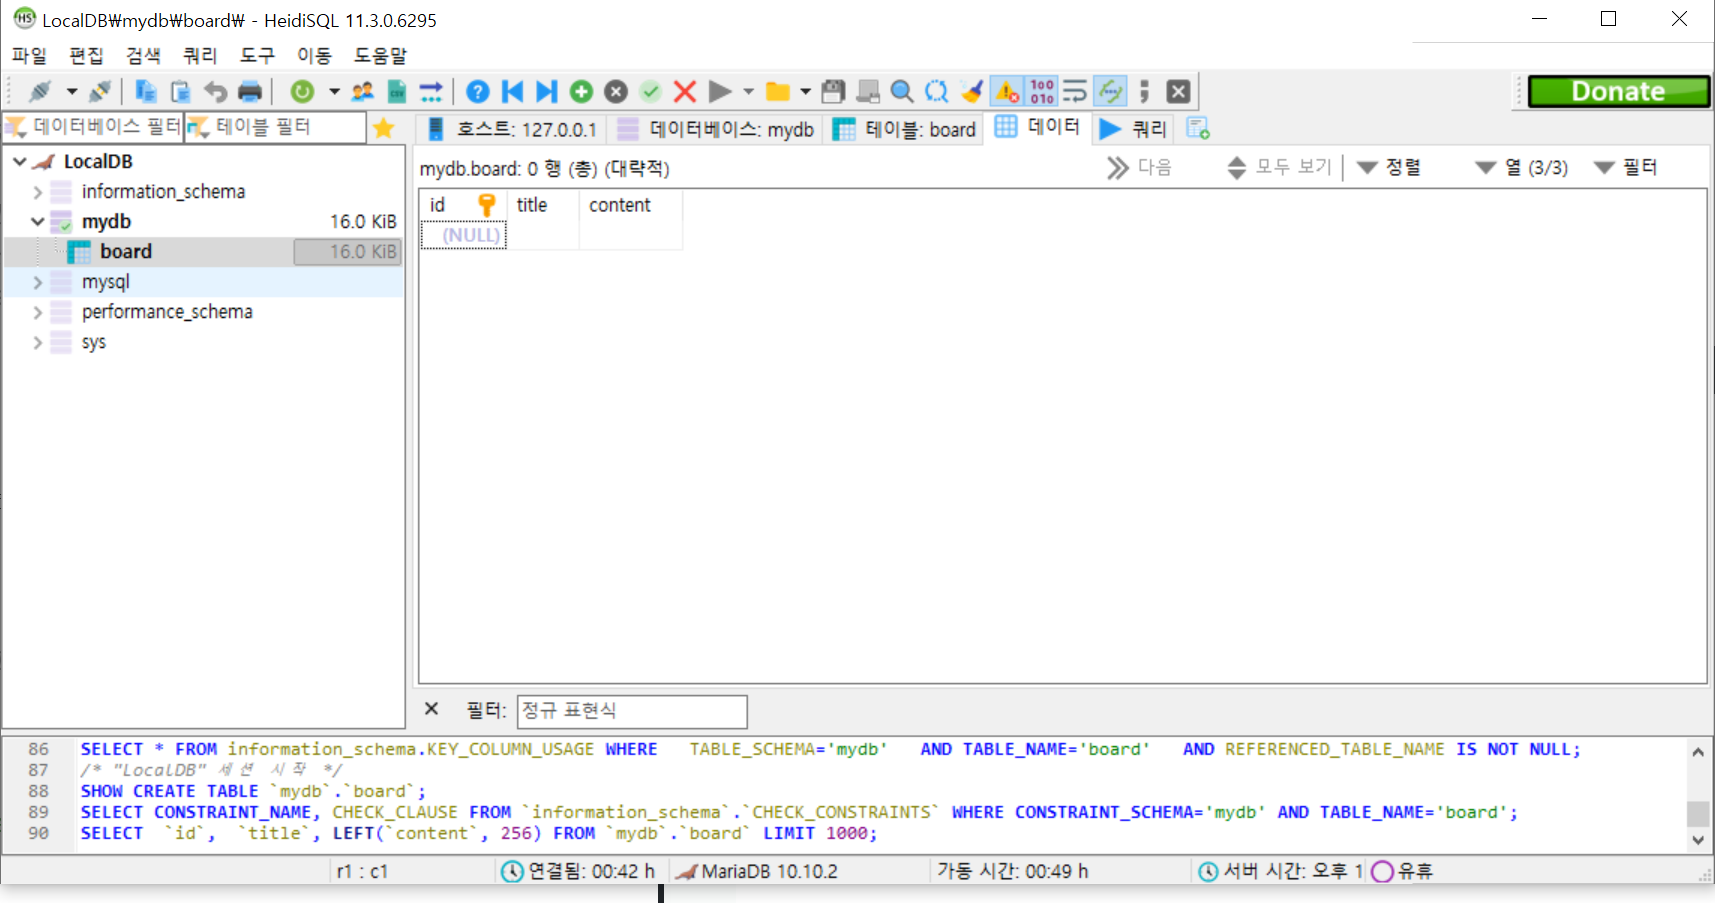Collapse the LocalDB tree node

(19, 161)
